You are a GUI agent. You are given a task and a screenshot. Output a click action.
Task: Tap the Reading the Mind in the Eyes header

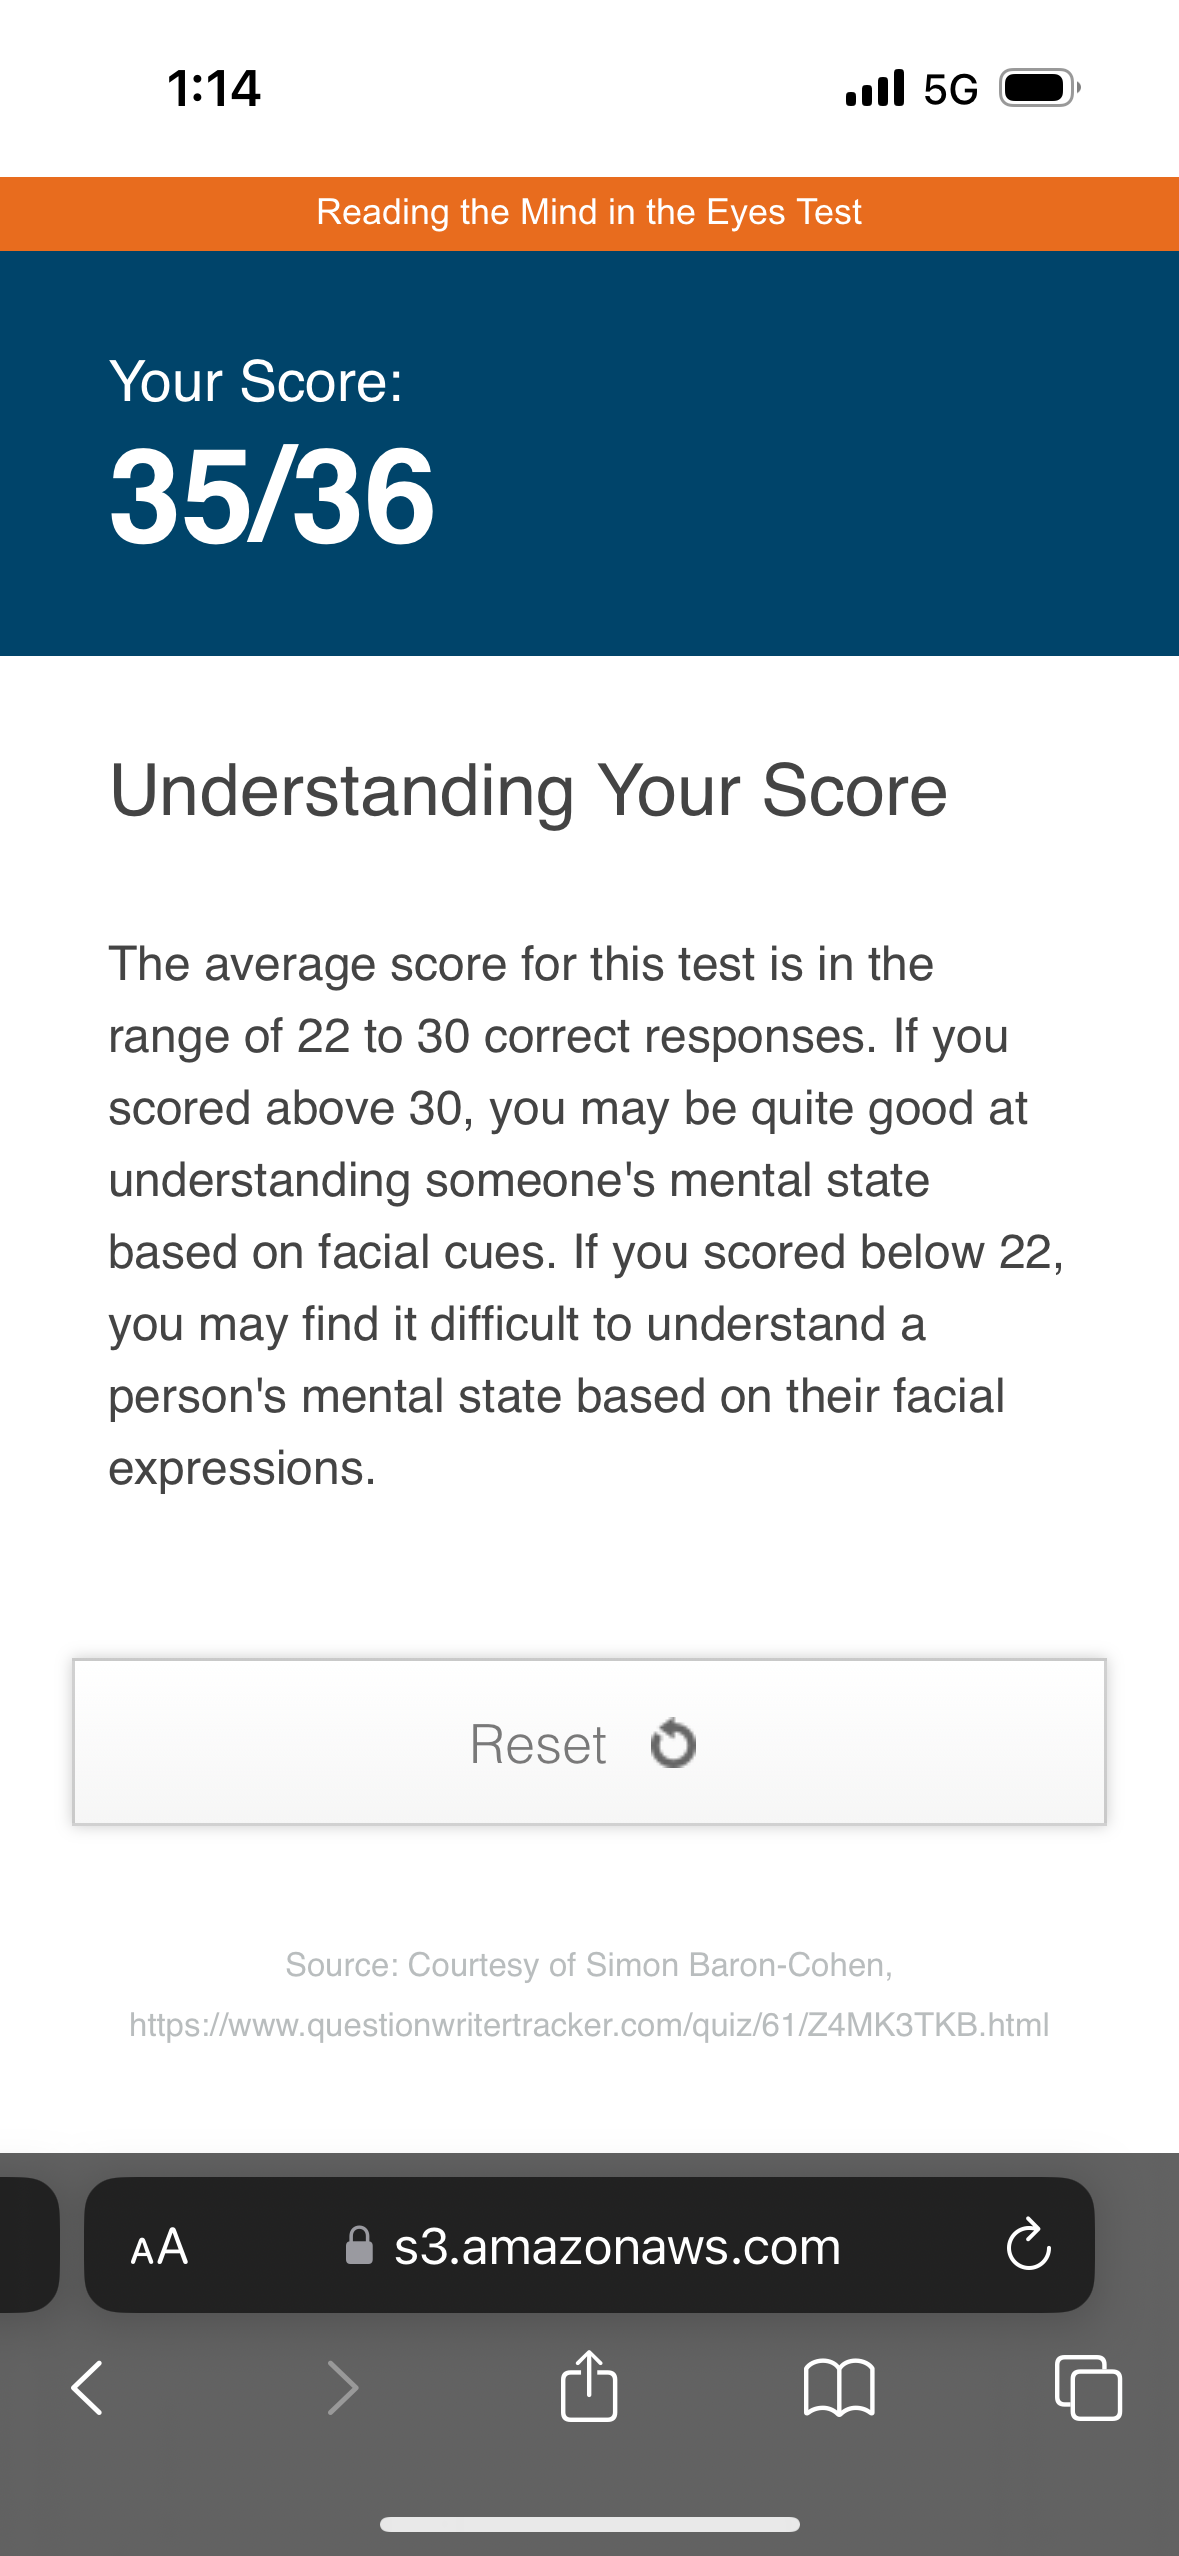[x=589, y=212]
